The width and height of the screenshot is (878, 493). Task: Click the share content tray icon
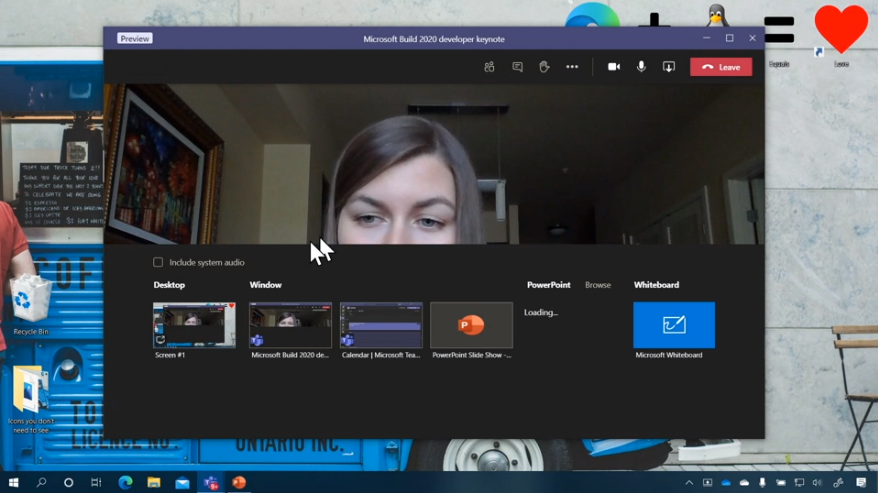point(669,67)
